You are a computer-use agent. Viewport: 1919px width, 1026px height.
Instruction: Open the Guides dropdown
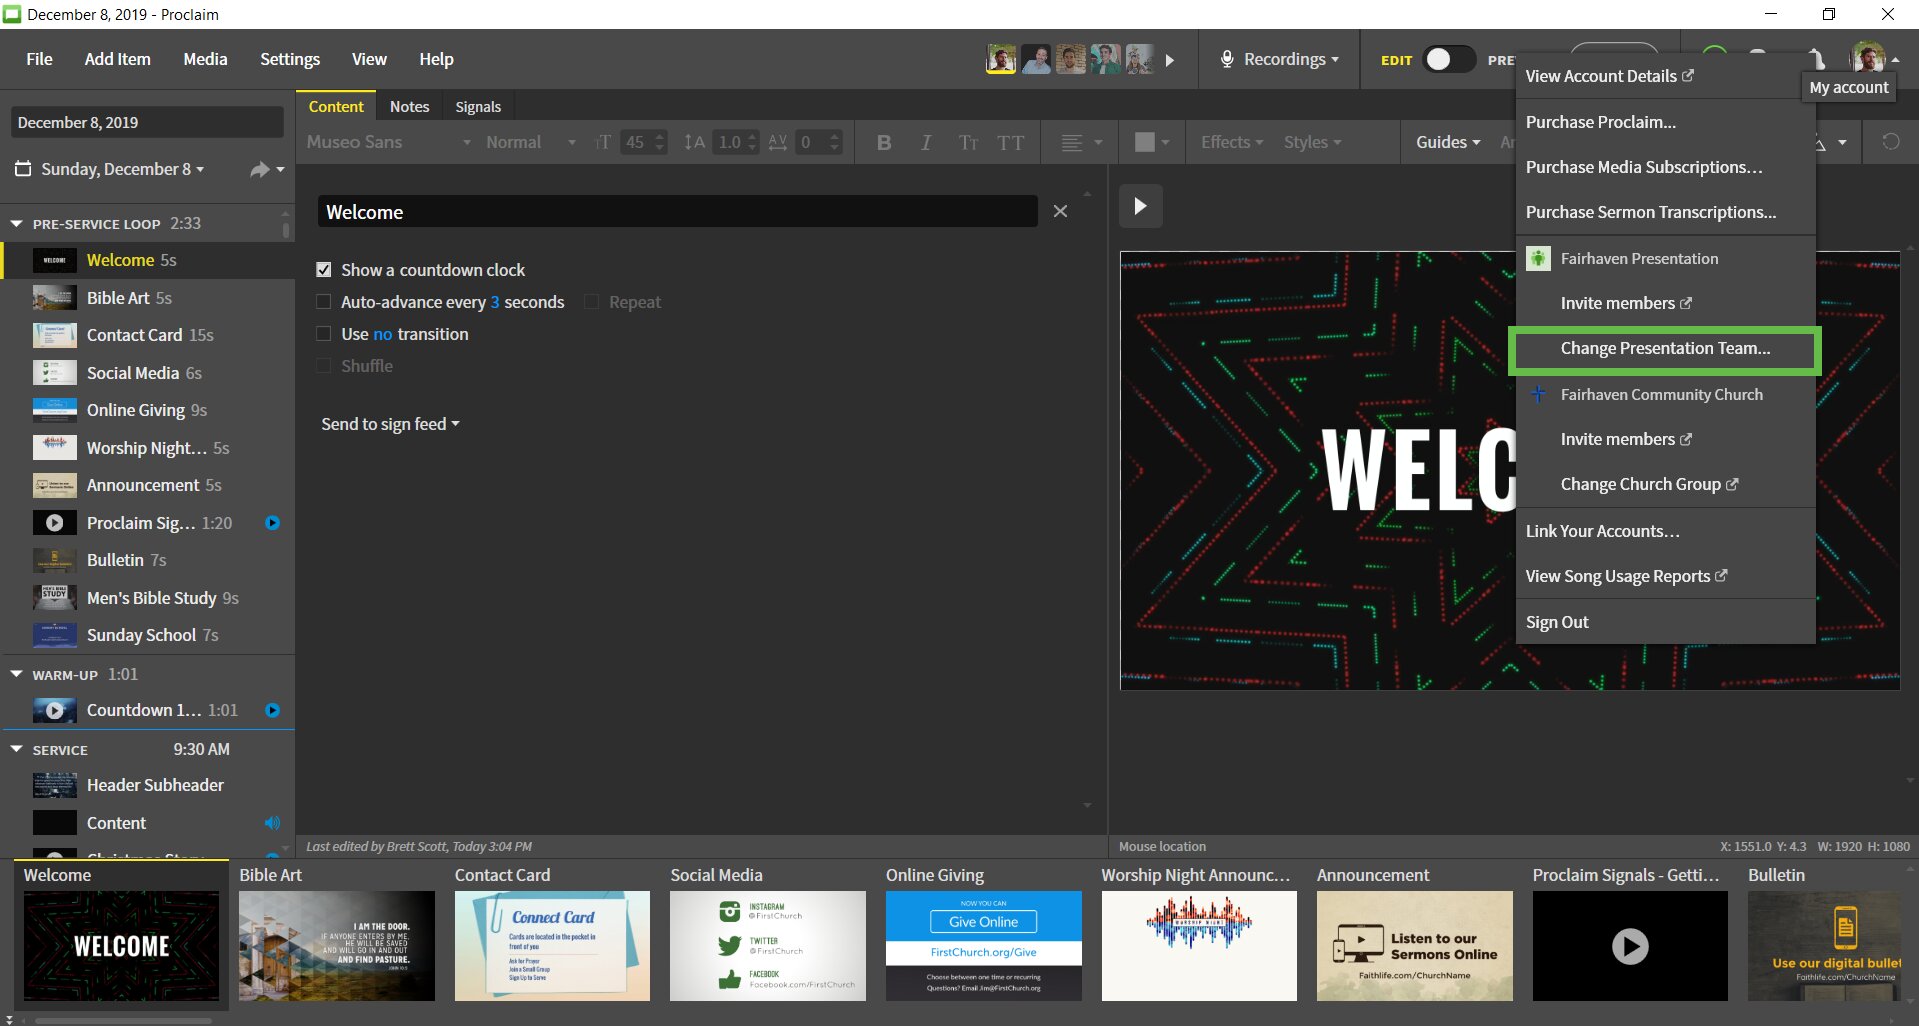pos(1448,142)
